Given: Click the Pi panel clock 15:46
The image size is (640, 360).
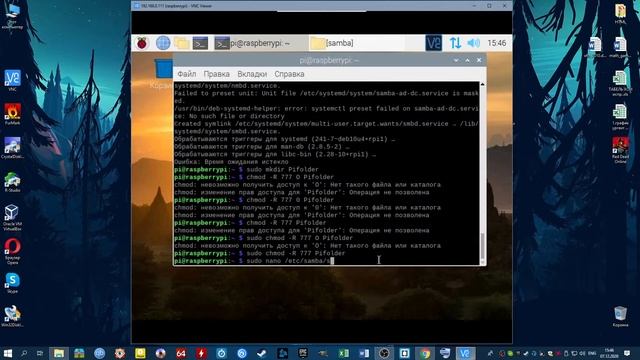Looking at the screenshot, I should pos(497,43).
